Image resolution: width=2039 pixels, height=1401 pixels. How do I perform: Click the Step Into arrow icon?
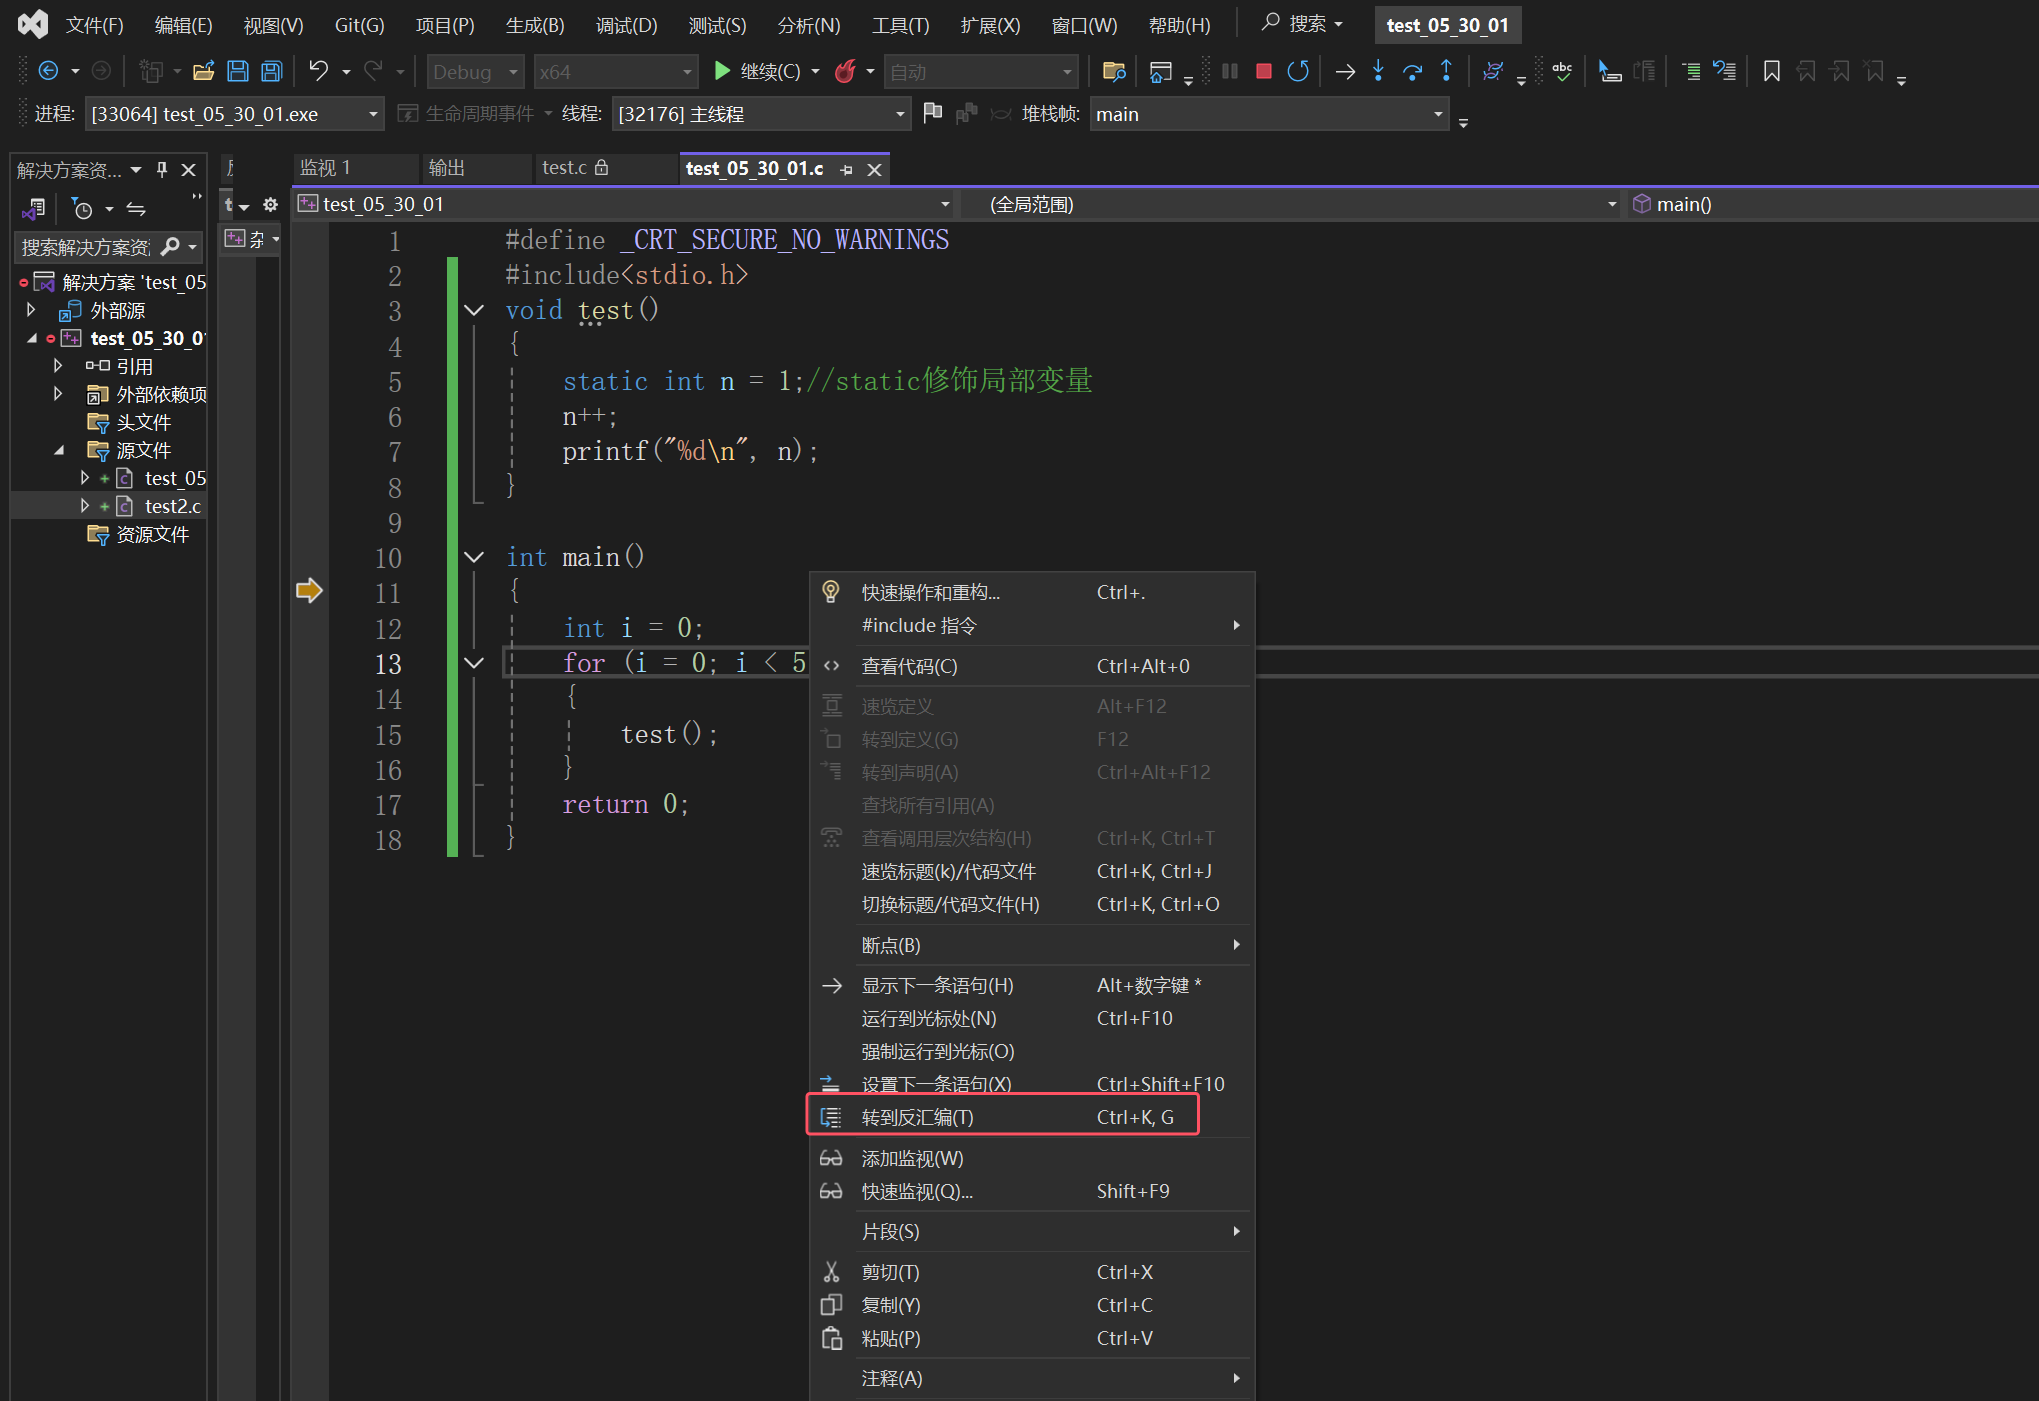(1378, 71)
